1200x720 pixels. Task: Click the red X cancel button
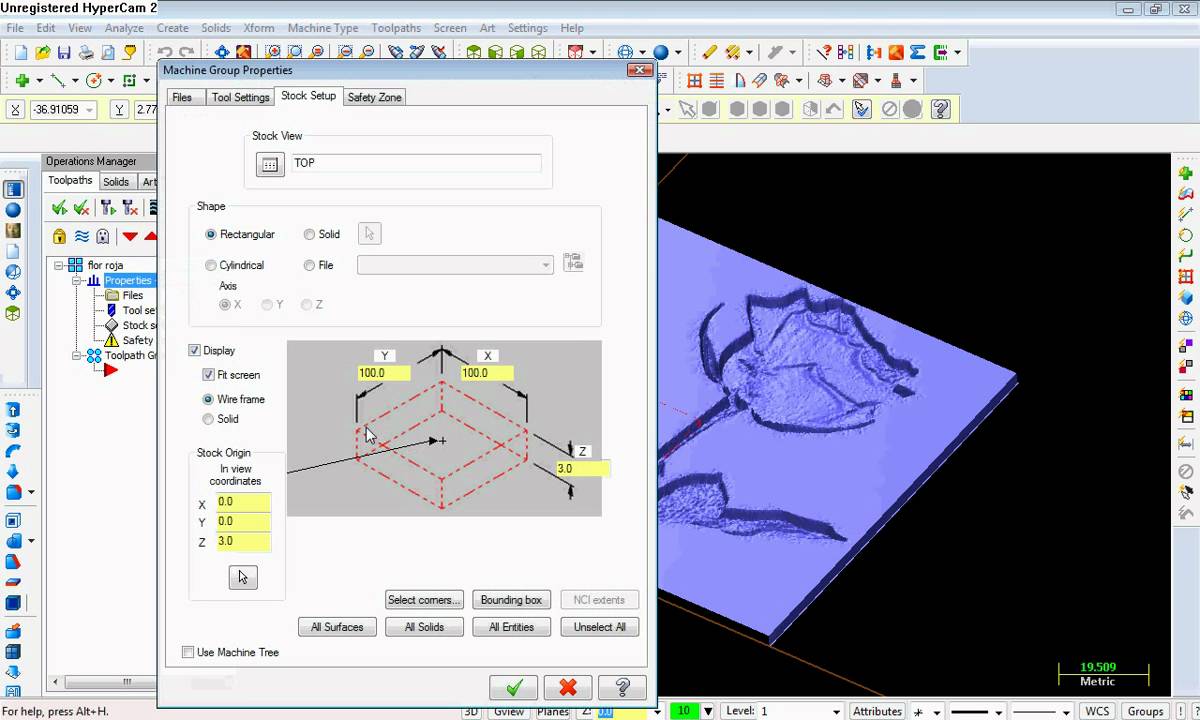coord(568,687)
